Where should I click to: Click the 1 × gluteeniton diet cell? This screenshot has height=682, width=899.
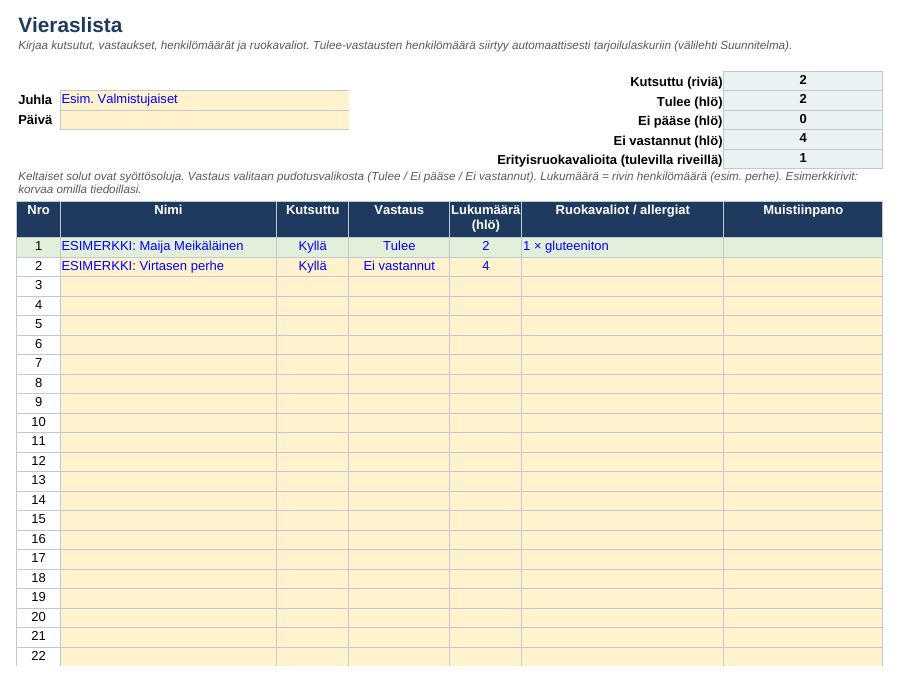pos(622,246)
